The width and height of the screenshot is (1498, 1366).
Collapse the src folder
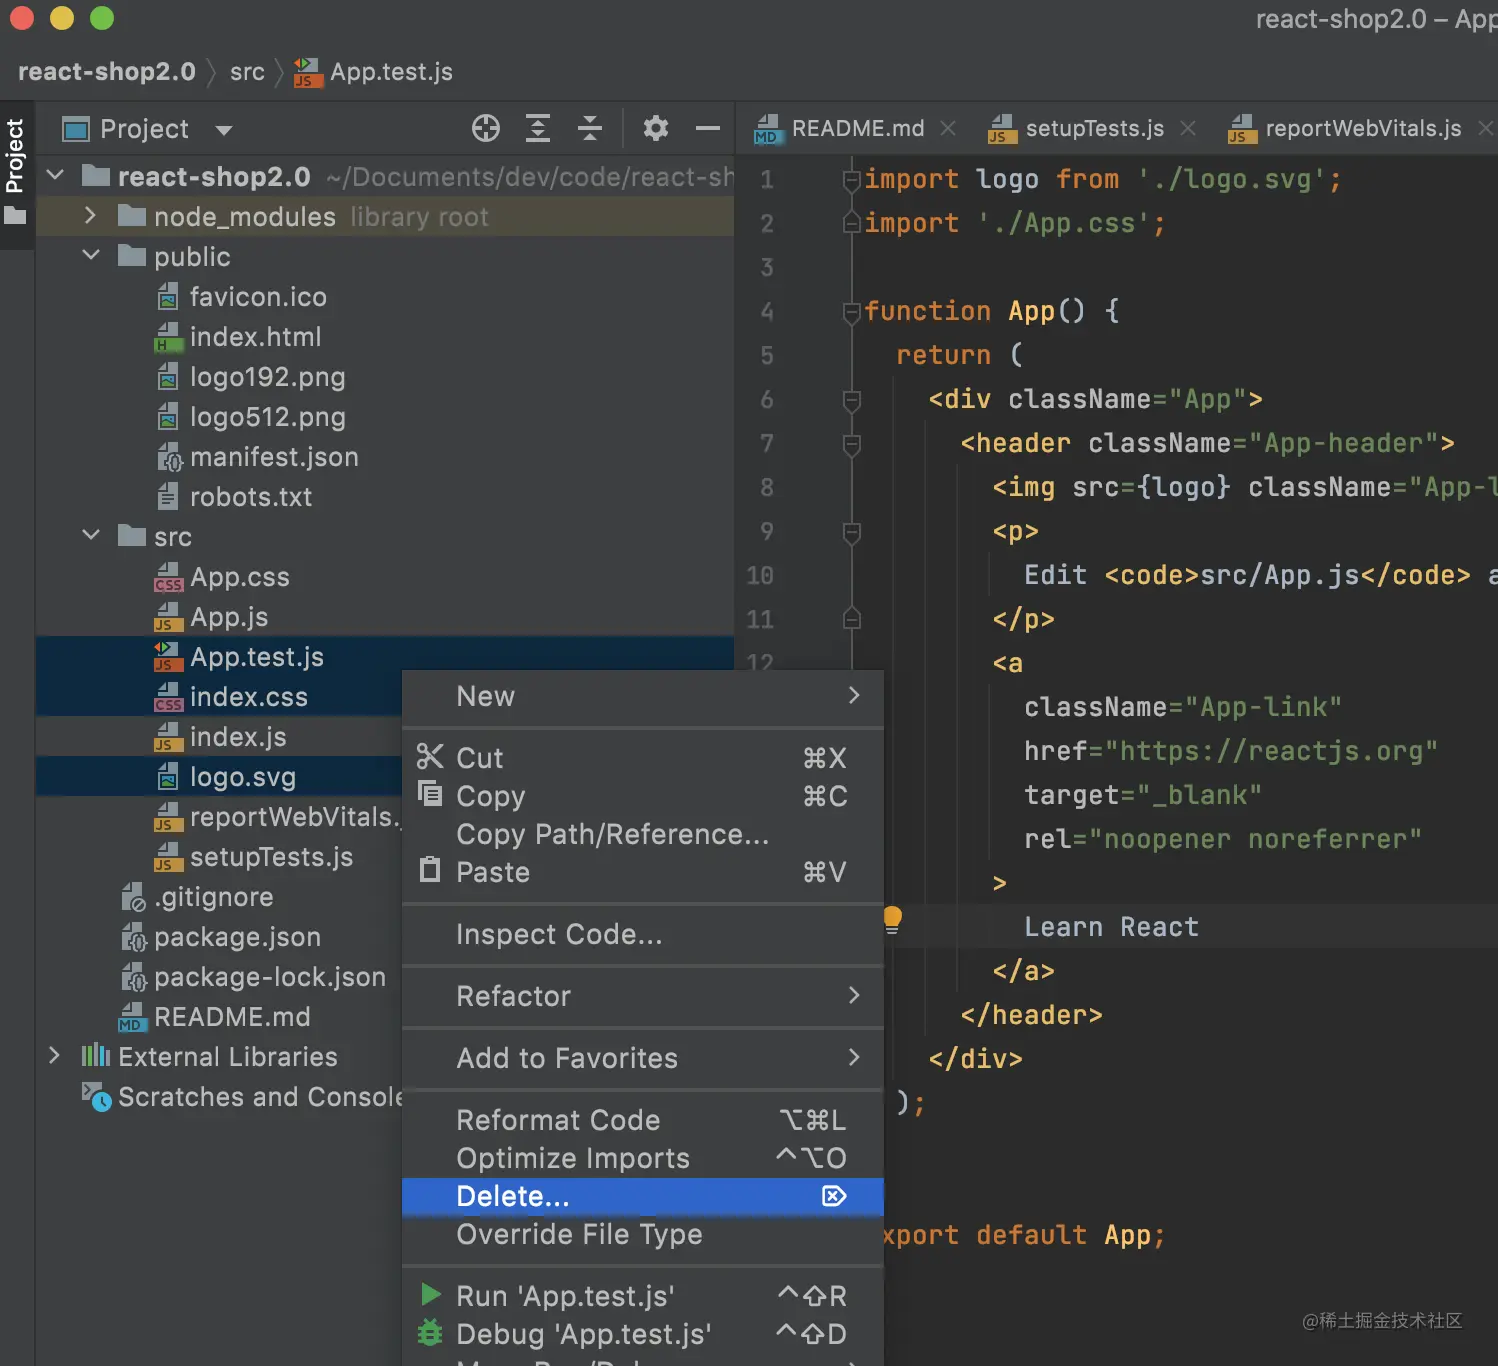point(91,536)
